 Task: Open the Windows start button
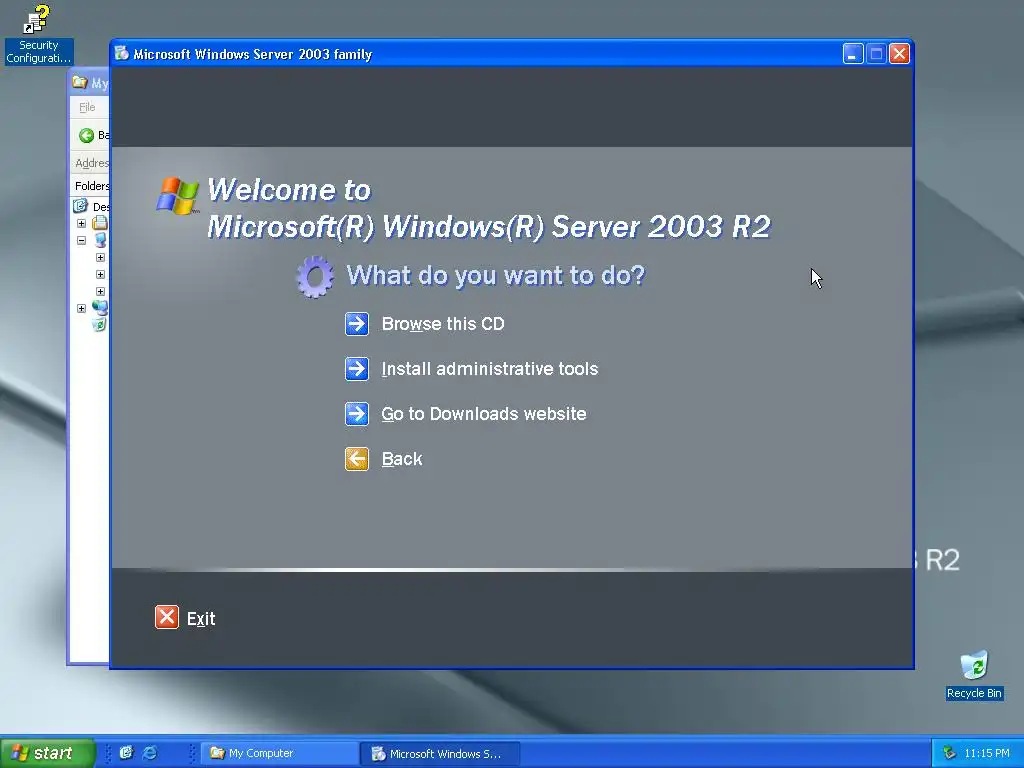point(47,753)
